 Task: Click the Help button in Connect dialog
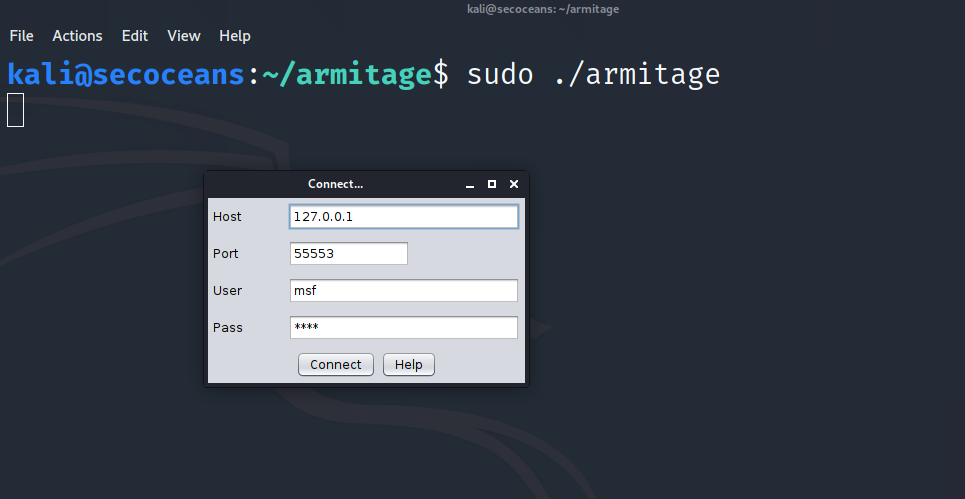[x=409, y=364]
